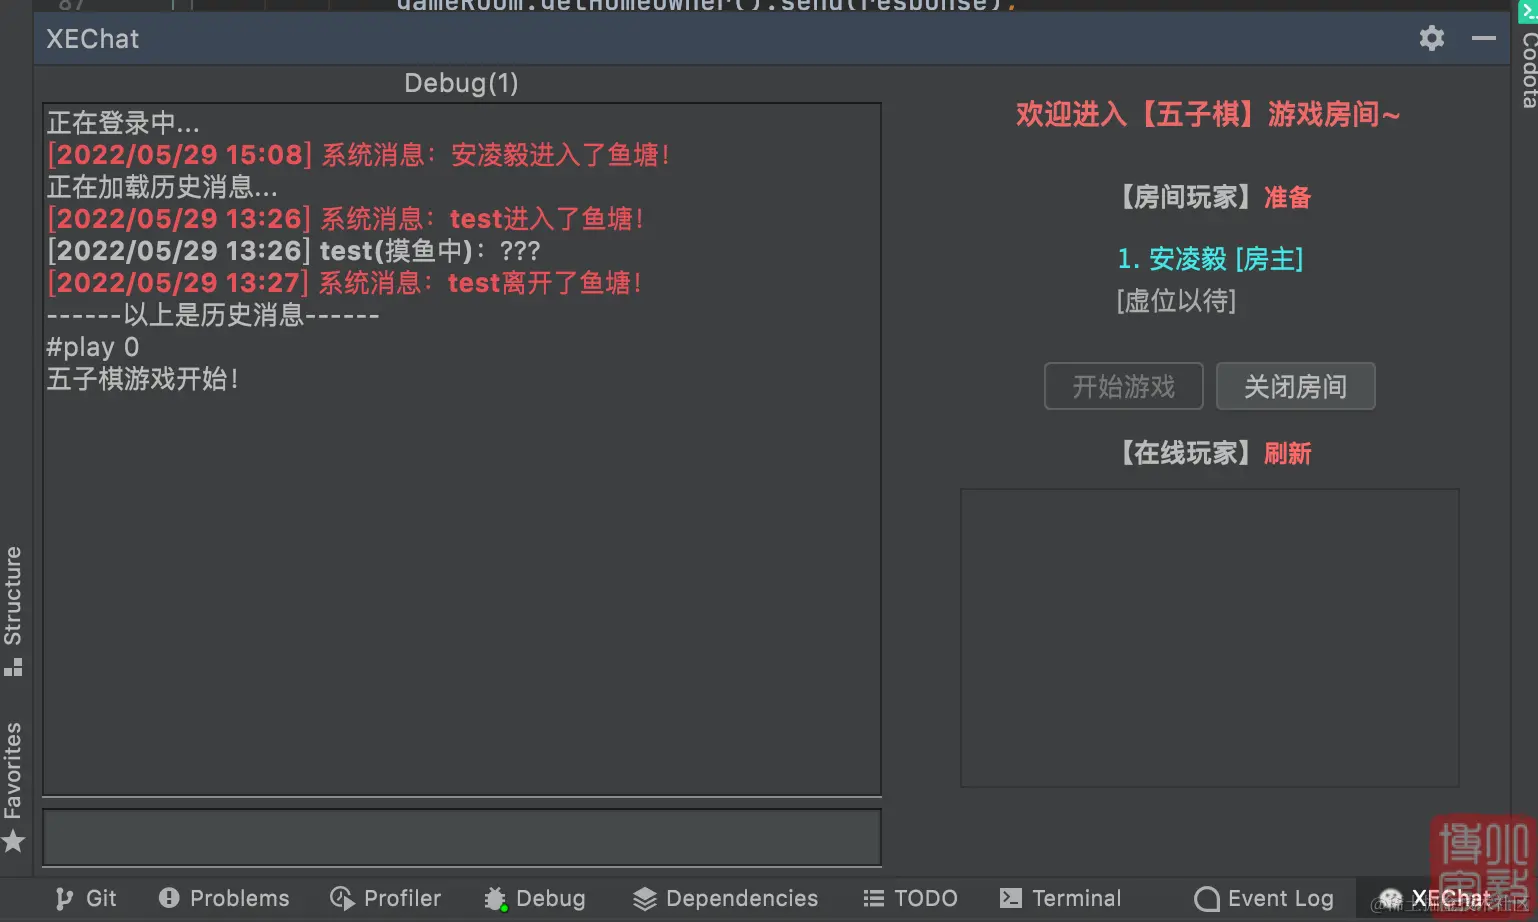Click the empty slot [虚位以待]
This screenshot has height=922, width=1538.
(x=1176, y=301)
